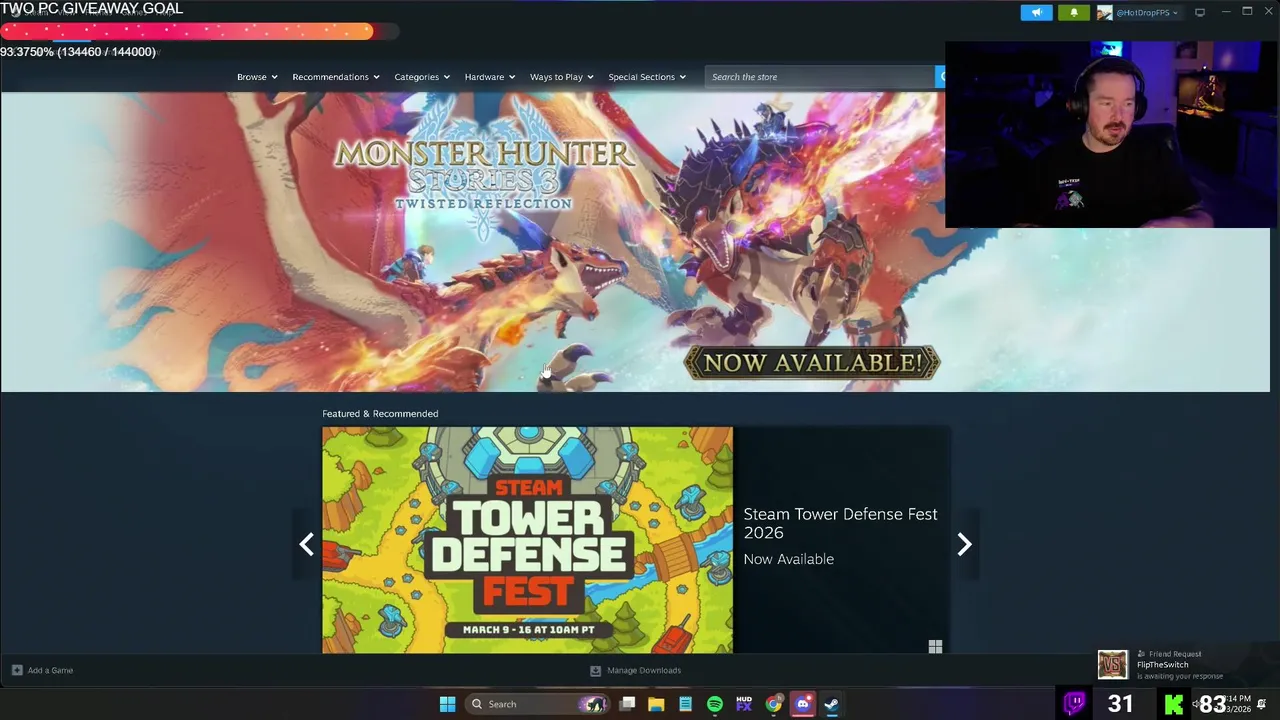Image resolution: width=1280 pixels, height=720 pixels.
Task: Focus the Search the store field
Action: (820, 77)
